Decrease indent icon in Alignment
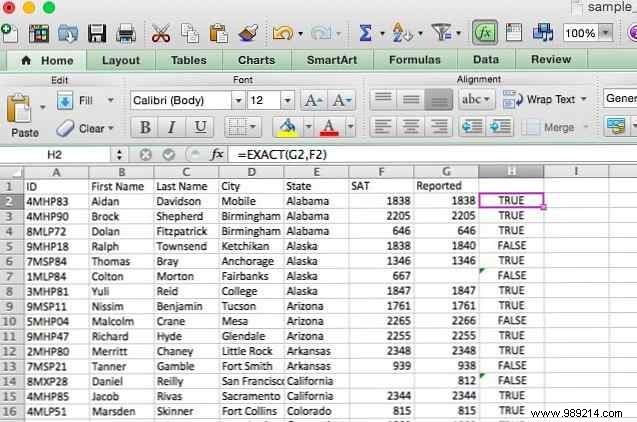The image size is (637, 422). tap(472, 127)
